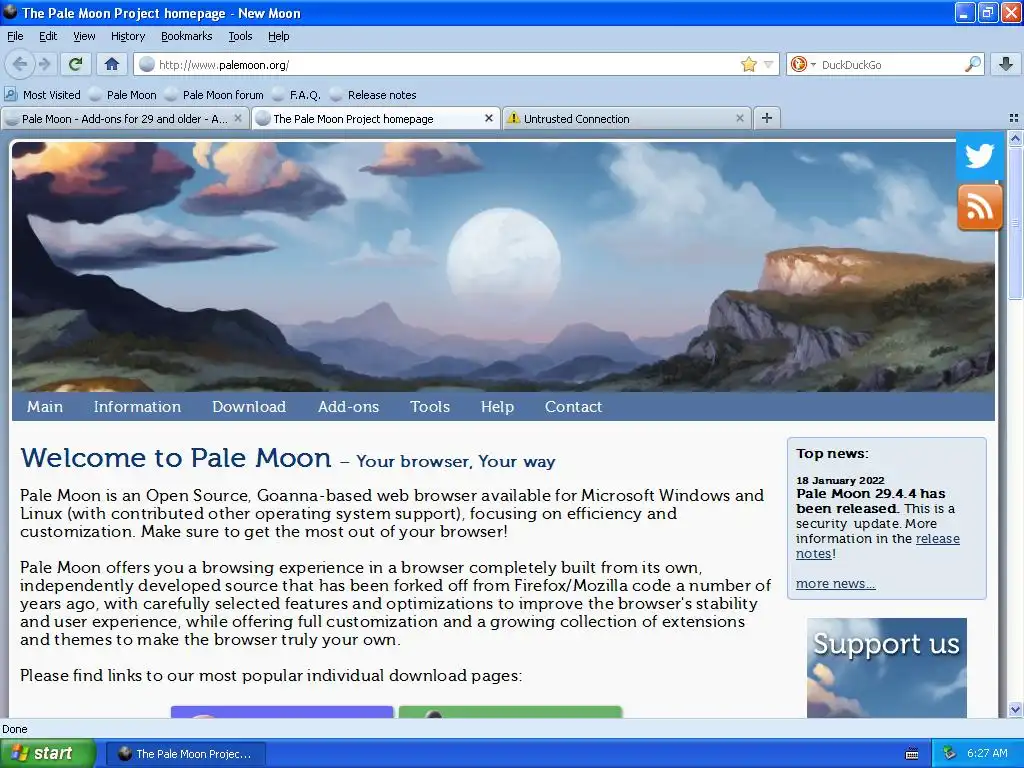Open the Help menu

coord(278,36)
